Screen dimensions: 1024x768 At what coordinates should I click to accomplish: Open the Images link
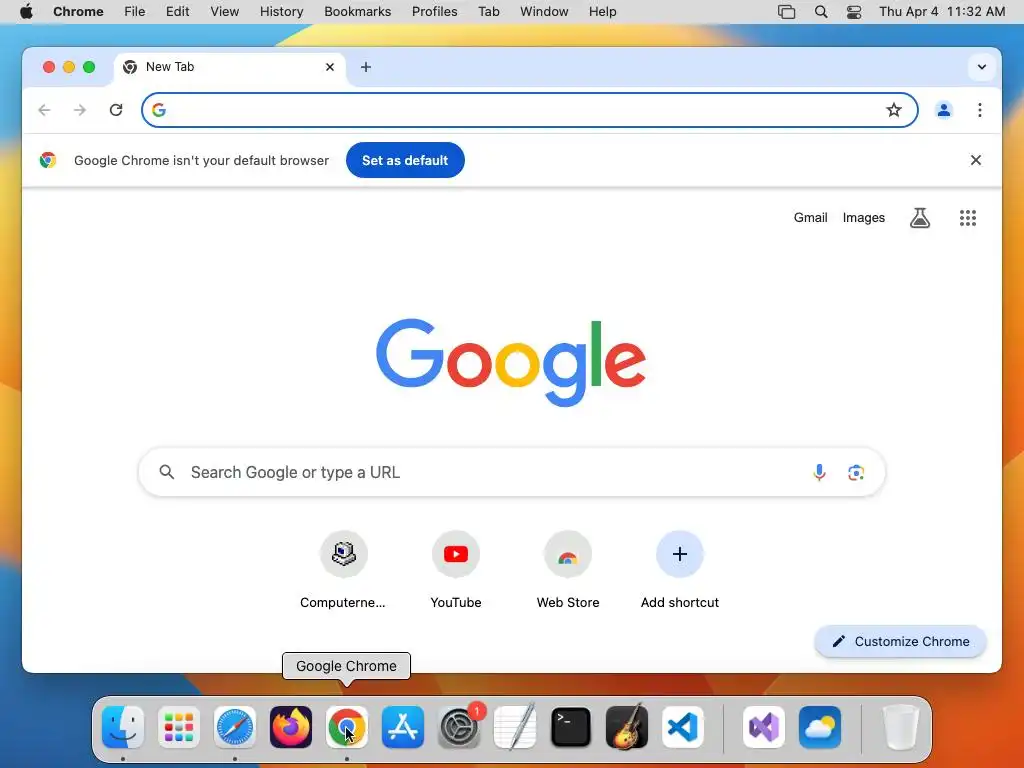(863, 217)
